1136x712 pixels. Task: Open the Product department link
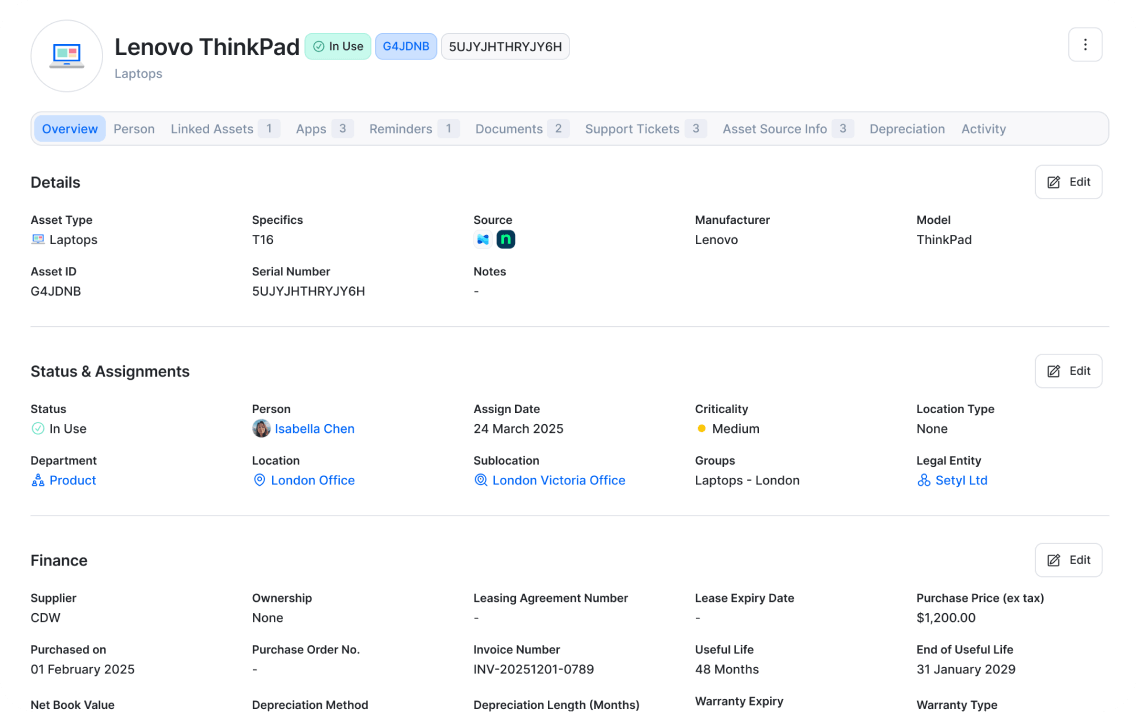pyautogui.click(x=72, y=480)
